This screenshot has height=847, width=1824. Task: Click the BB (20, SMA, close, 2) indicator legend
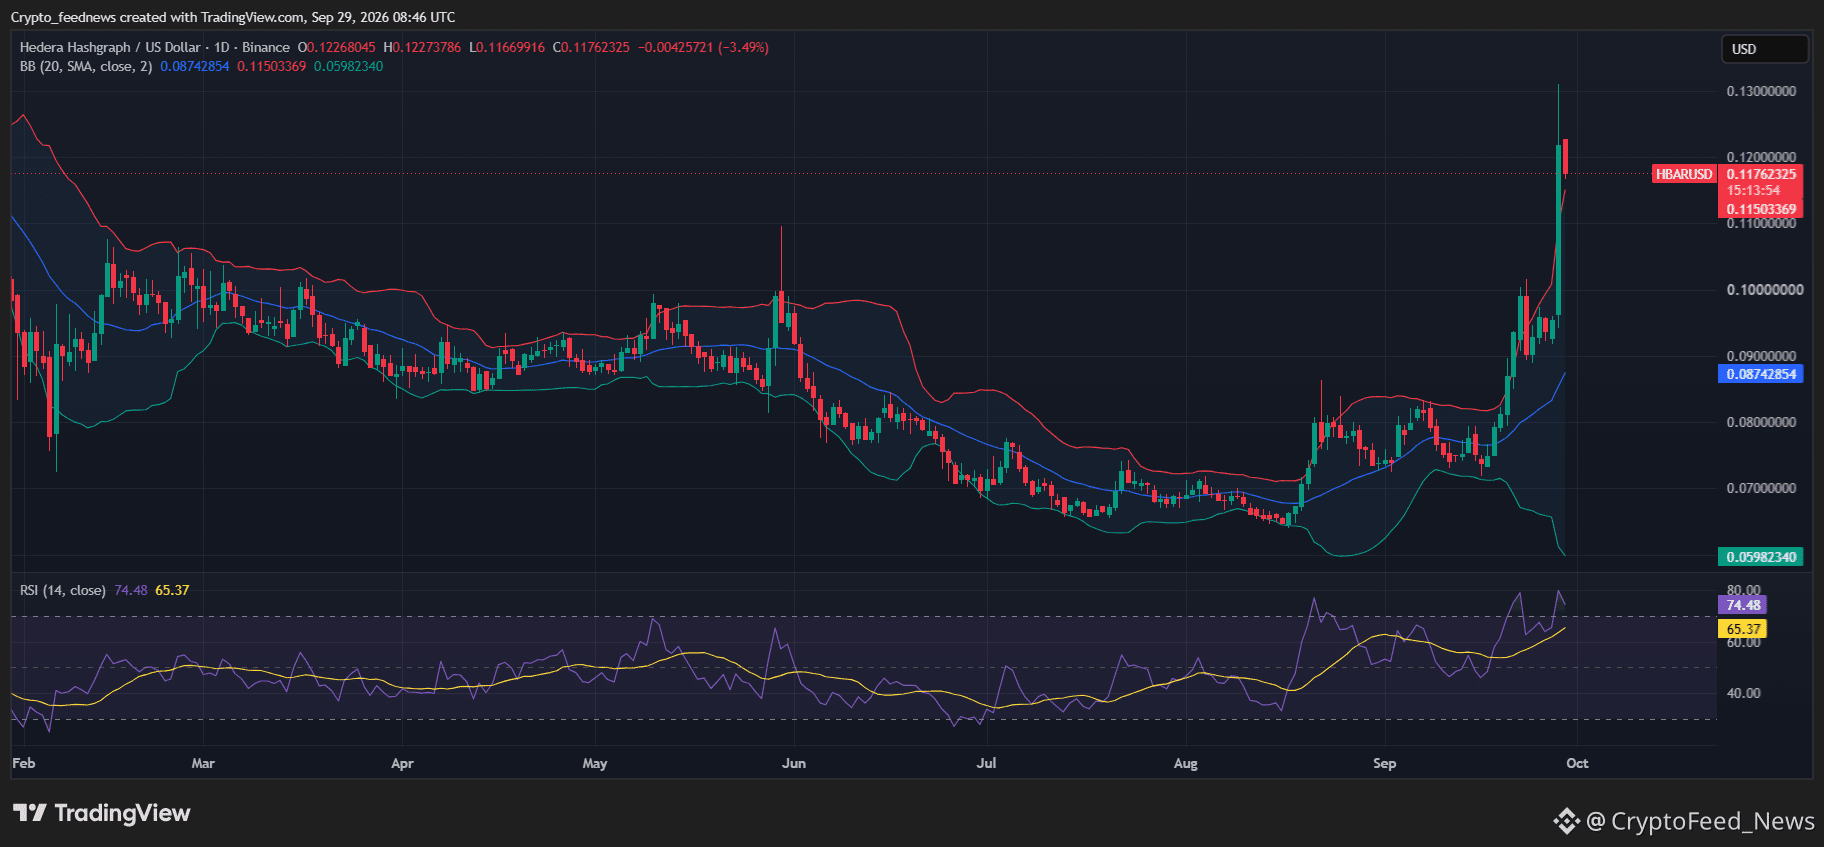(86, 66)
